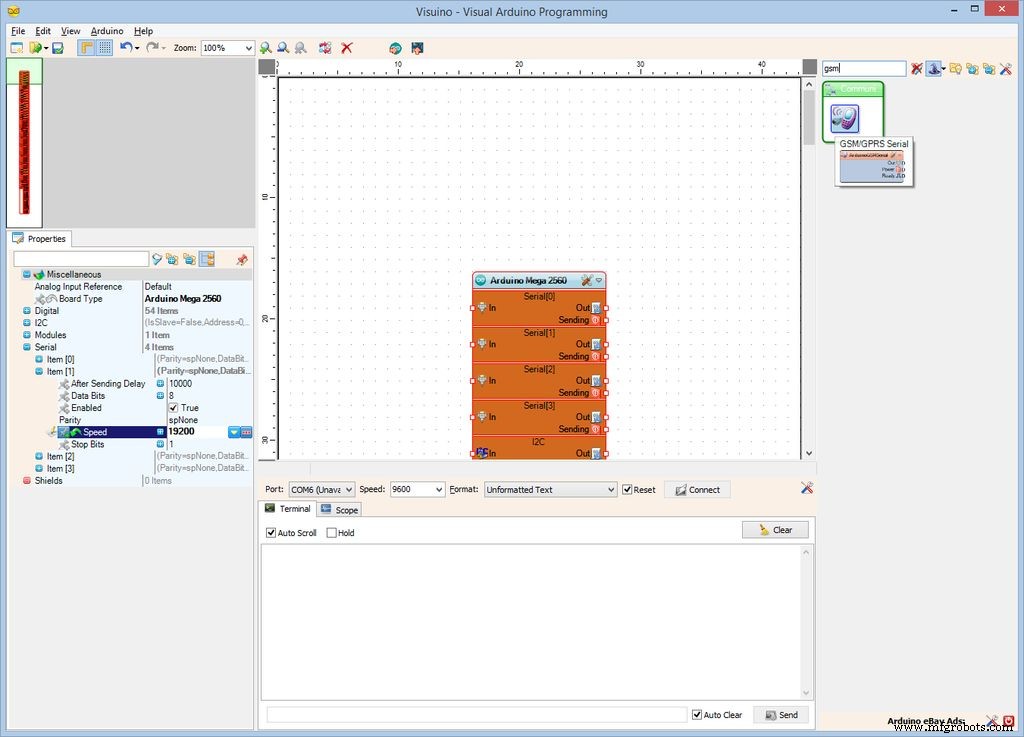Click the component search field containing gsm
Screen dimensions: 1024x737
click(x=864, y=69)
